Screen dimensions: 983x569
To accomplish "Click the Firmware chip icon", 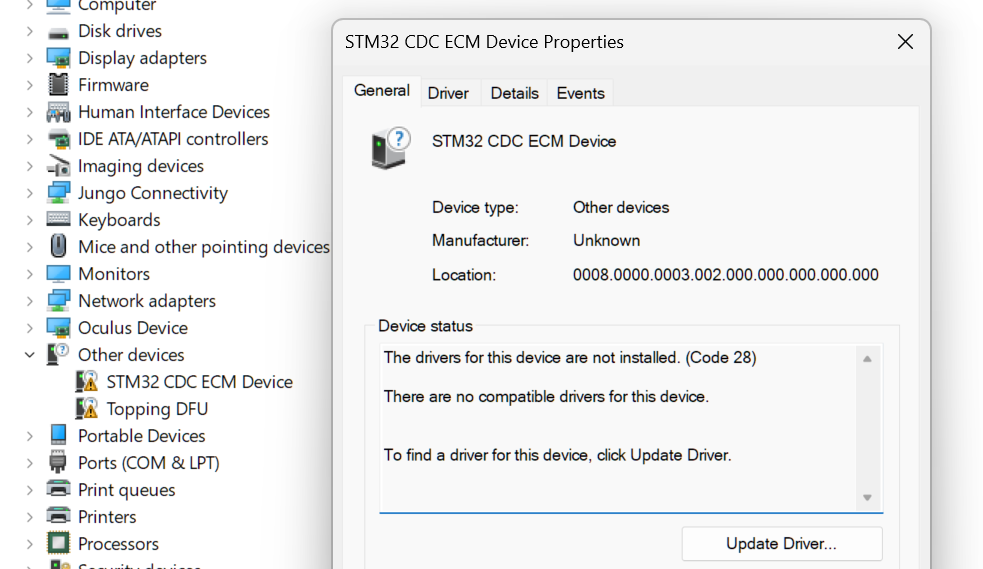I will 59,85.
